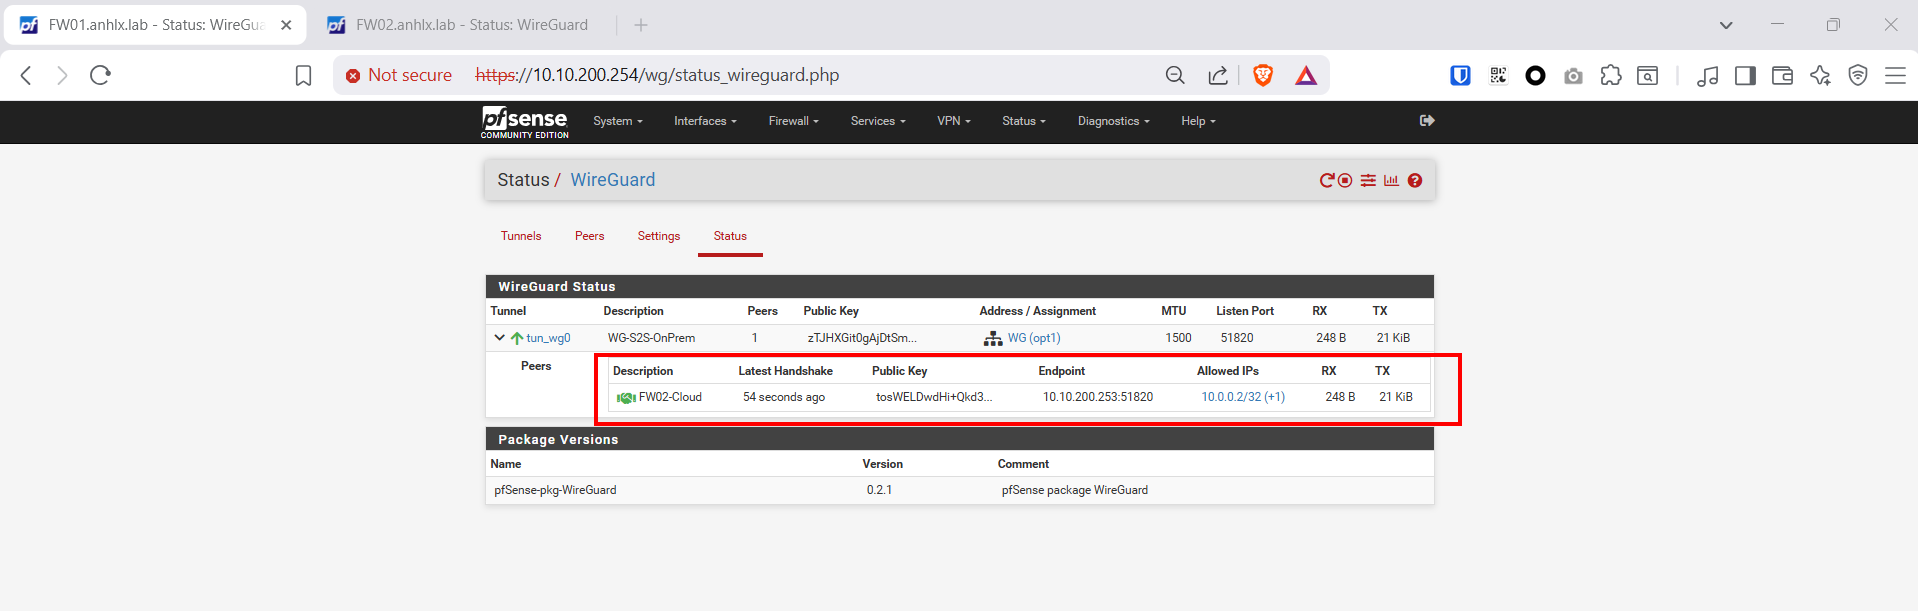The height and width of the screenshot is (611, 1918).
Task: Open the Brave wallet icon
Action: coord(1782,75)
